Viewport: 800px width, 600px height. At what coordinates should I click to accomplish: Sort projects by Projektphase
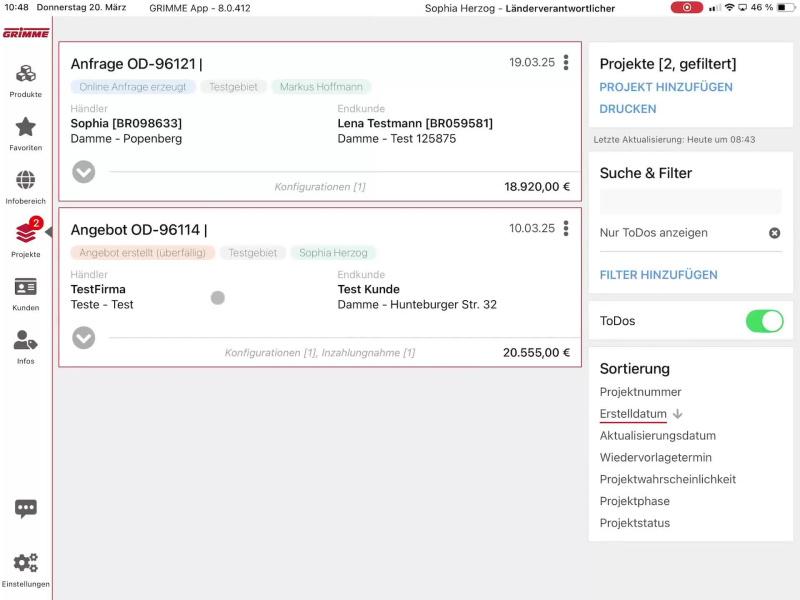click(x=635, y=501)
